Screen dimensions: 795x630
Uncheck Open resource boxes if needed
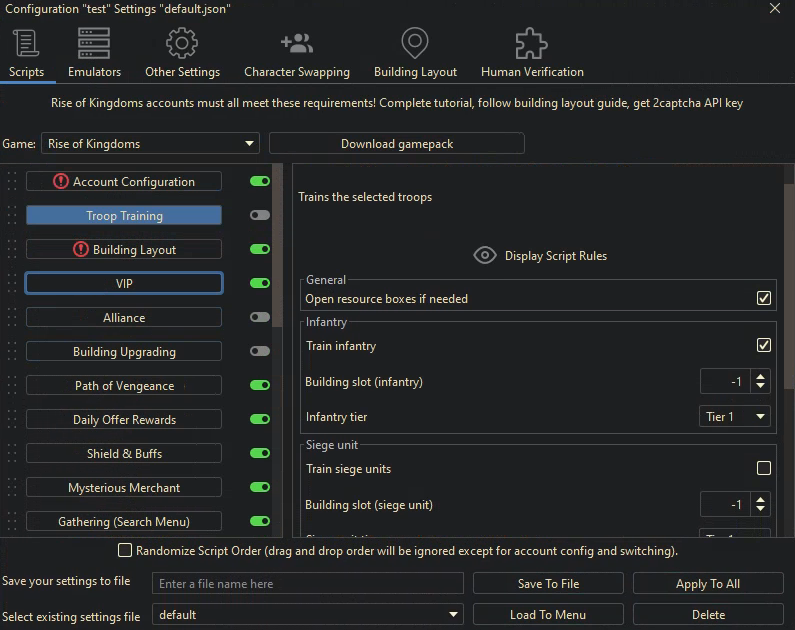pos(764,298)
